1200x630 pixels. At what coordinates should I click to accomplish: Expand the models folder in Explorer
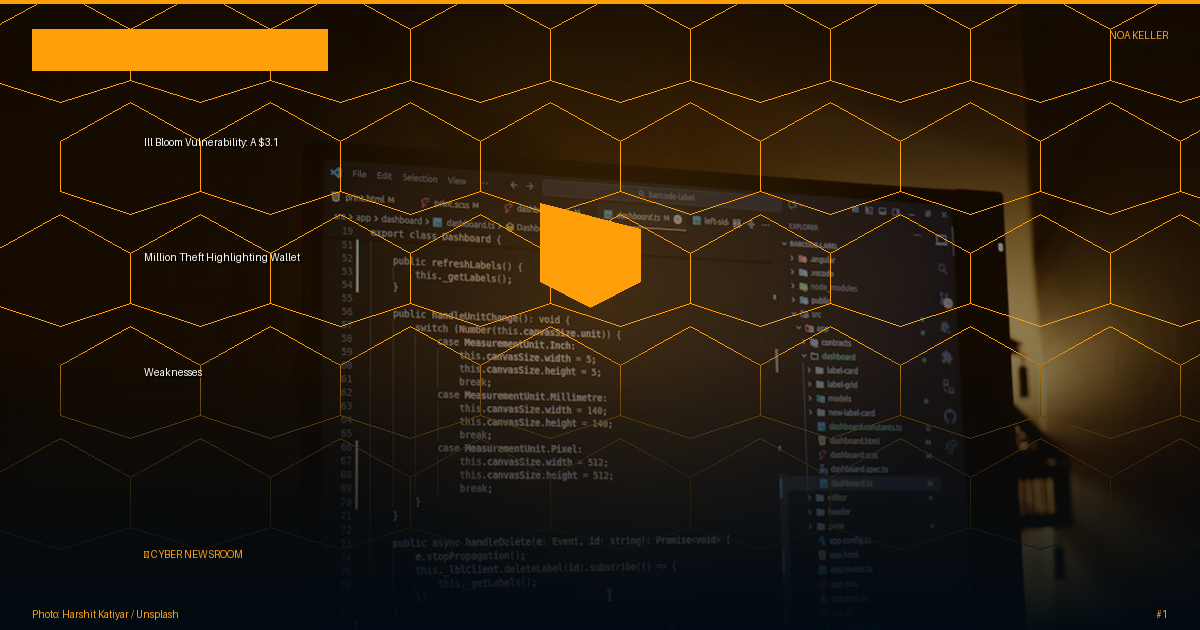[x=830, y=398]
